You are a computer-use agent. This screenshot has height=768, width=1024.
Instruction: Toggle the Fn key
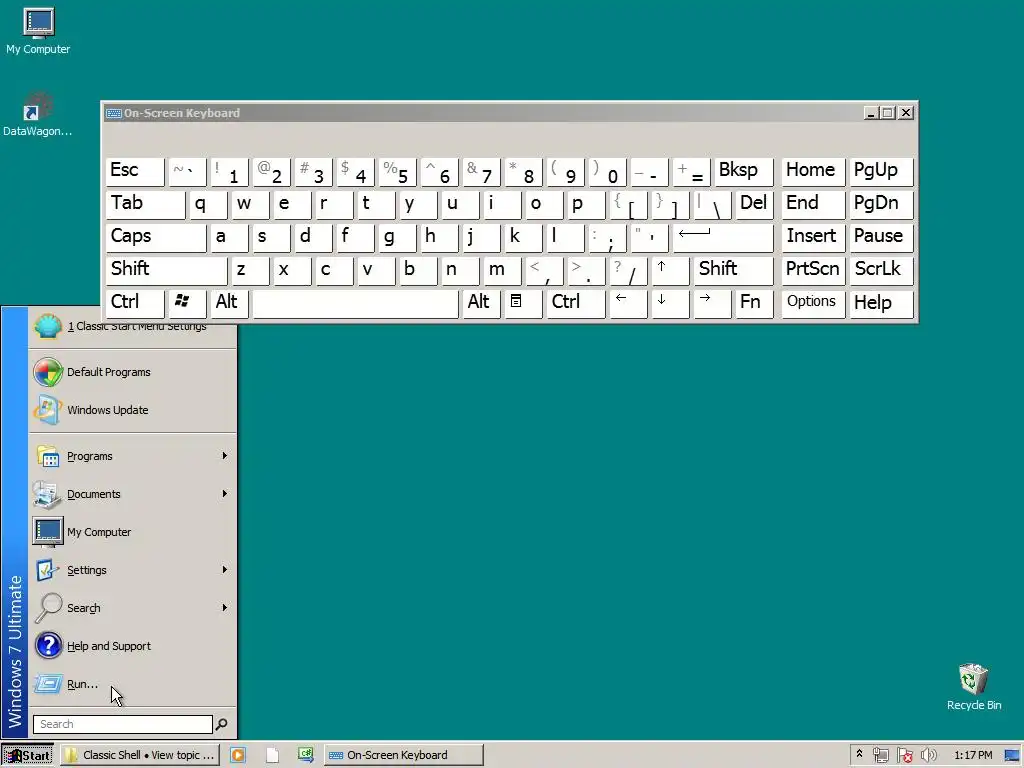pos(754,303)
